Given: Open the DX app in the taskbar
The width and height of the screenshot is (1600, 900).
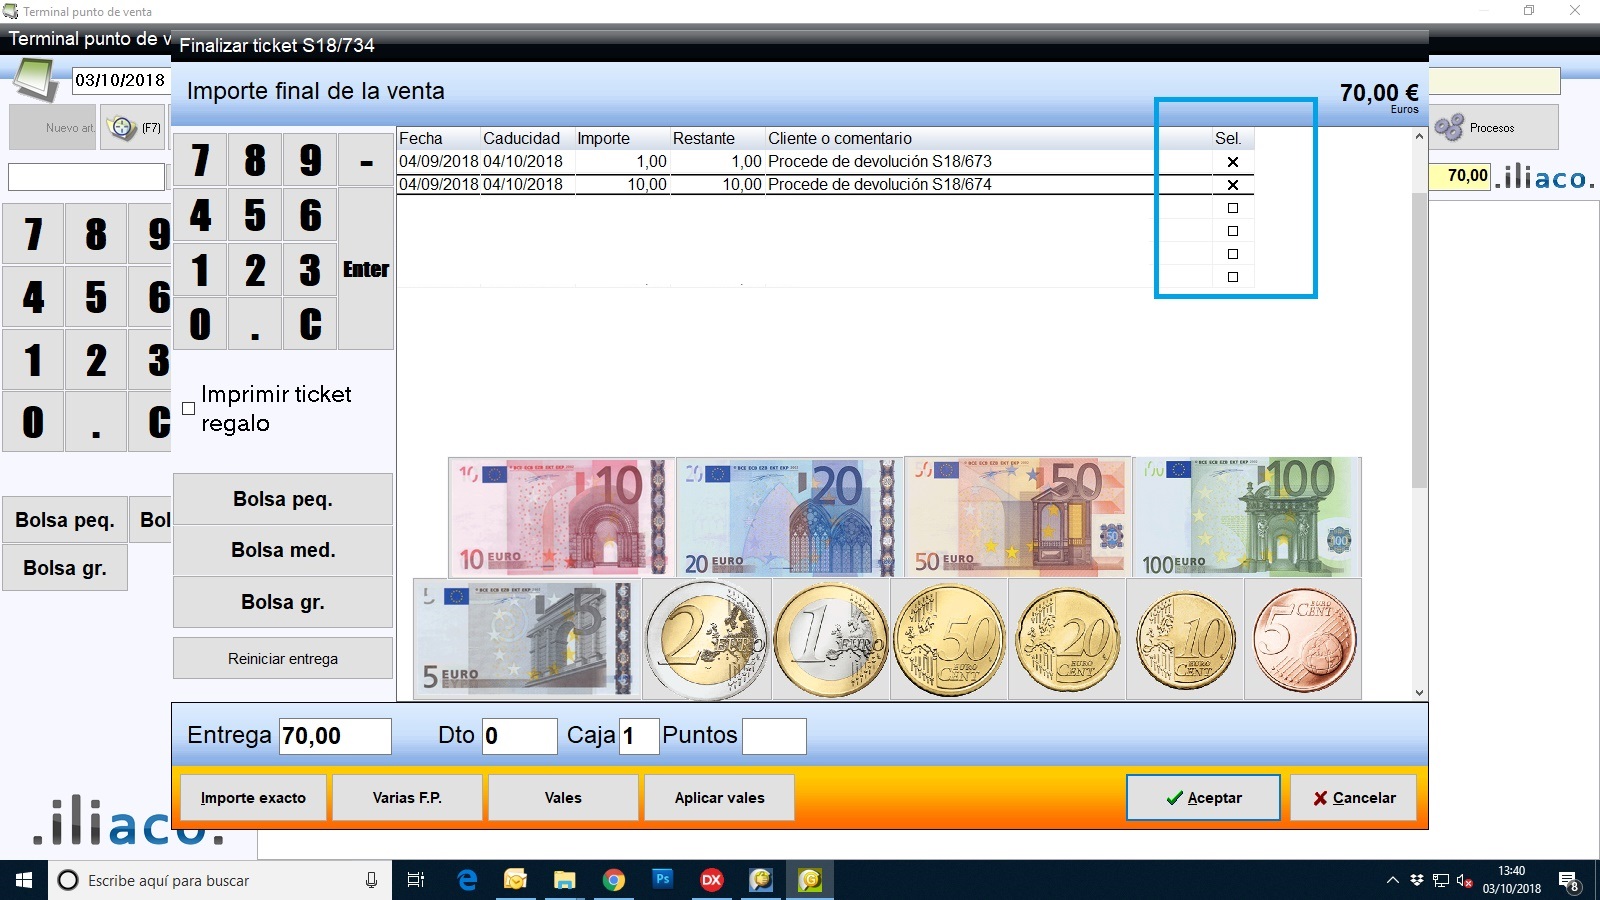Looking at the screenshot, I should (712, 880).
